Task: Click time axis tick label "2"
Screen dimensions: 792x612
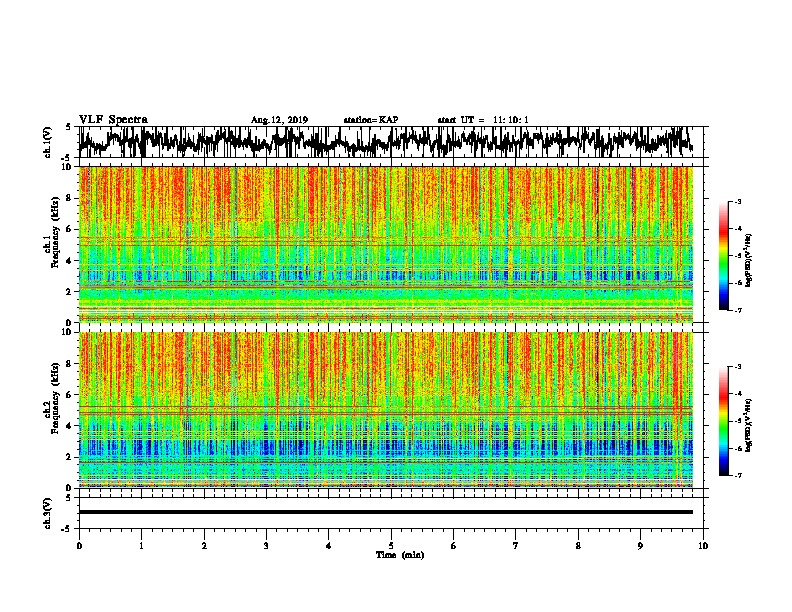Action: [204, 546]
